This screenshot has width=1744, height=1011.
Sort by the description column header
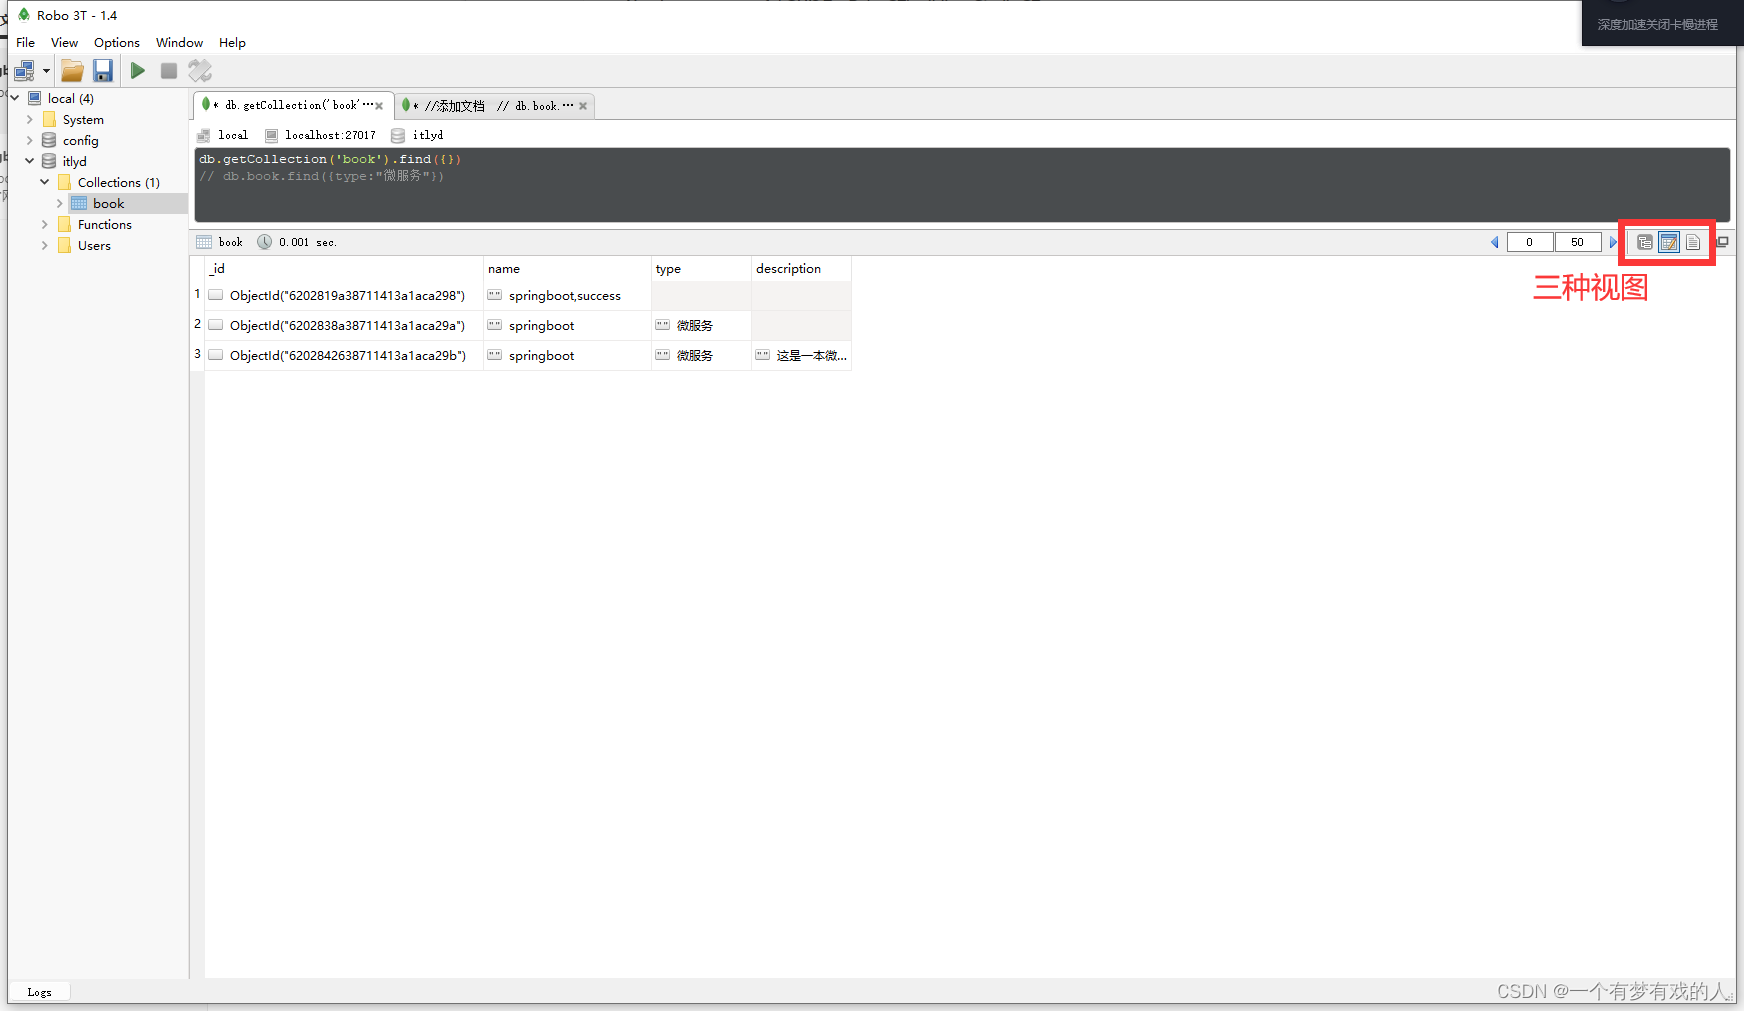tap(801, 268)
